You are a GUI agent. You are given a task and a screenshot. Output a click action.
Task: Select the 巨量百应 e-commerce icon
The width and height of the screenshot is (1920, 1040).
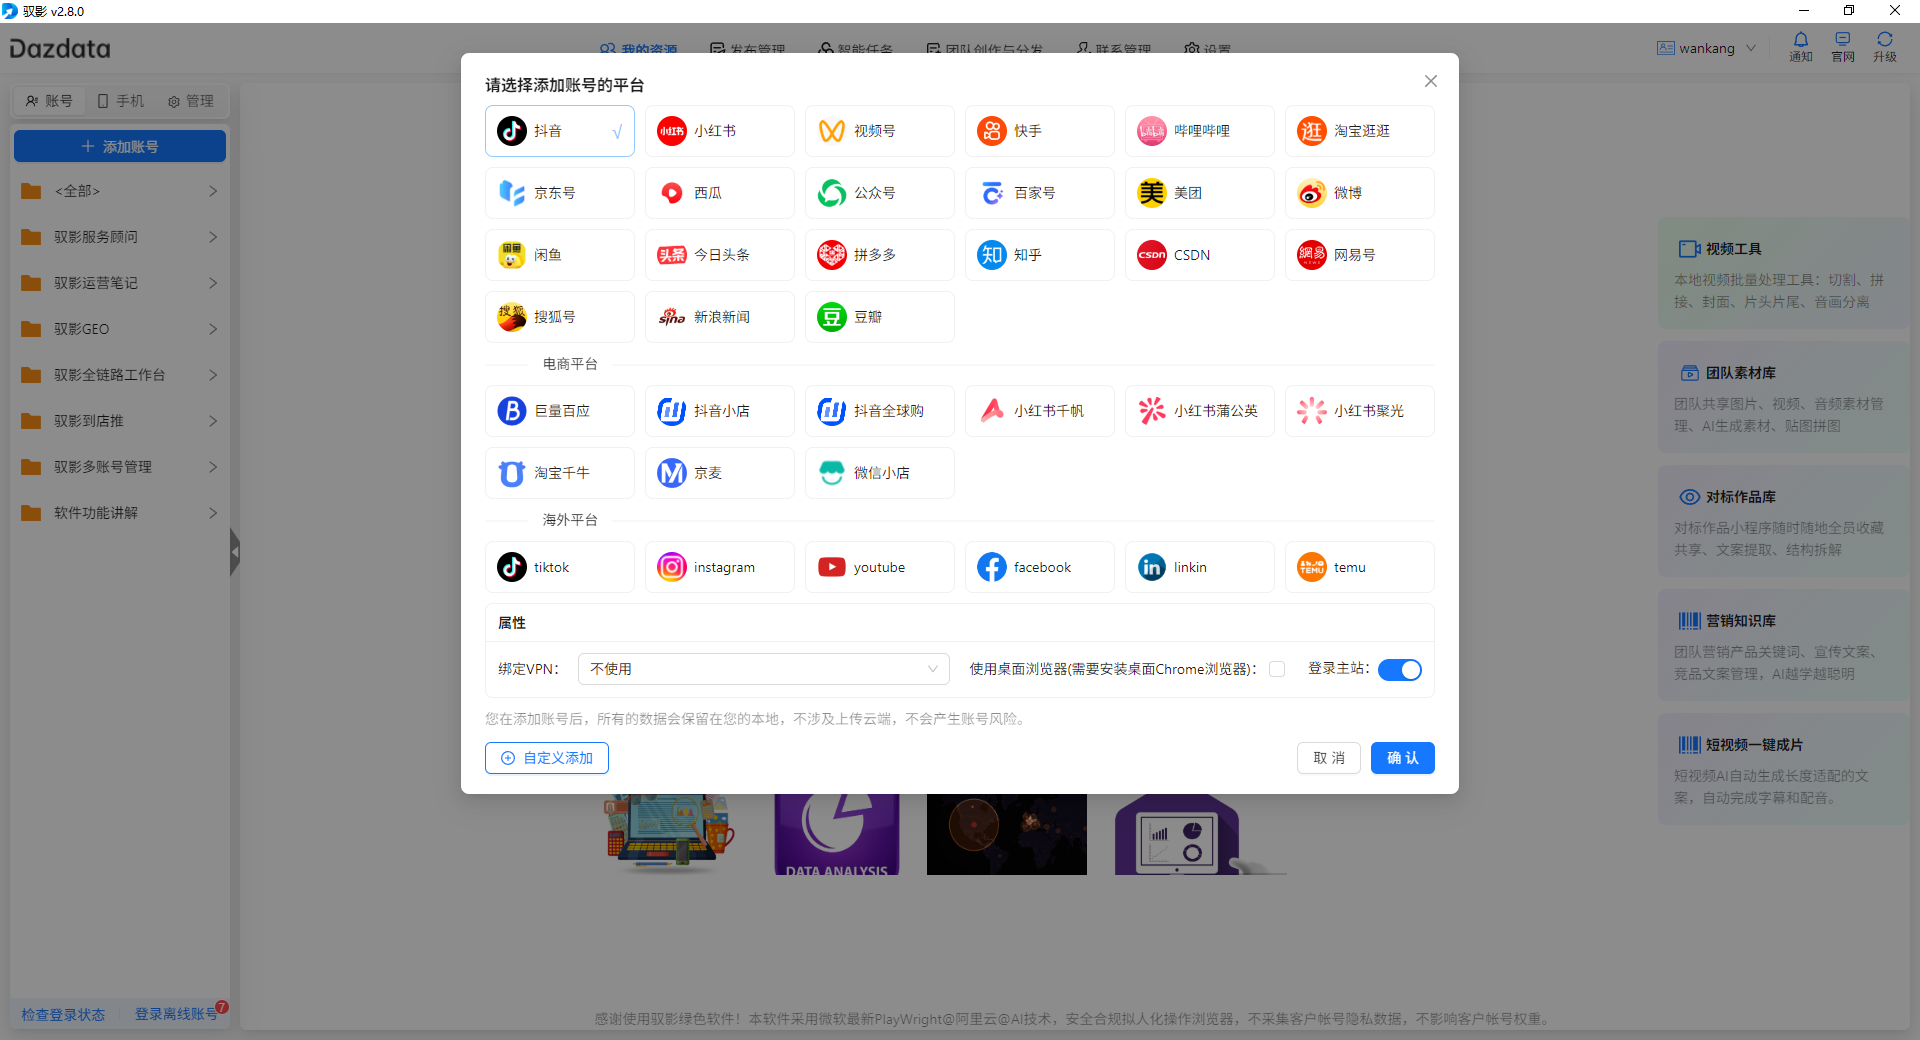point(512,411)
